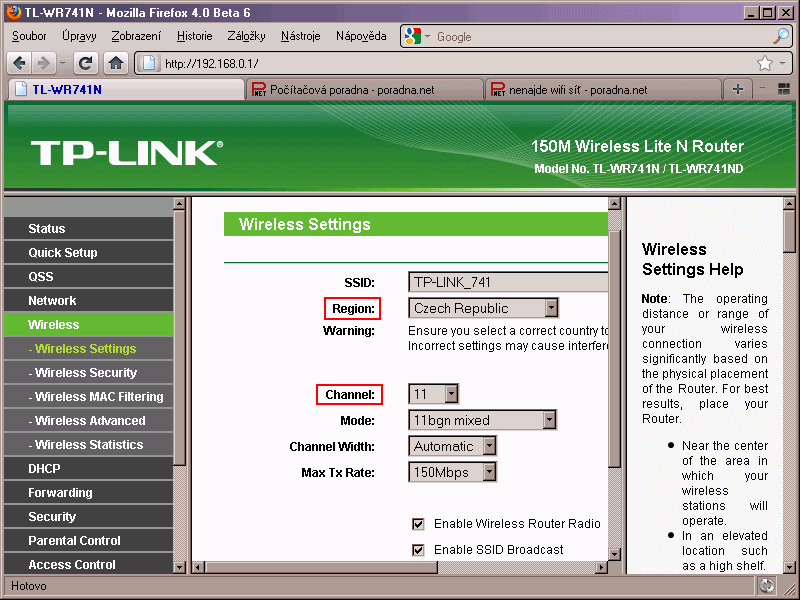Open QSS in the sidebar
800x600 pixels.
pos(88,277)
